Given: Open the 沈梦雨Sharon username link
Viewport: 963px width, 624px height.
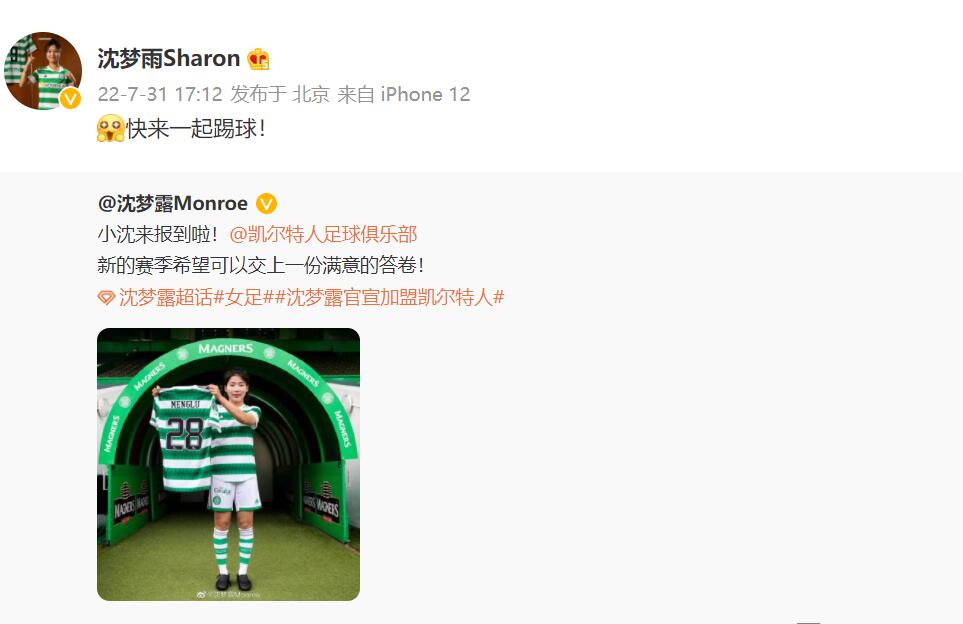Looking at the screenshot, I should [x=169, y=59].
